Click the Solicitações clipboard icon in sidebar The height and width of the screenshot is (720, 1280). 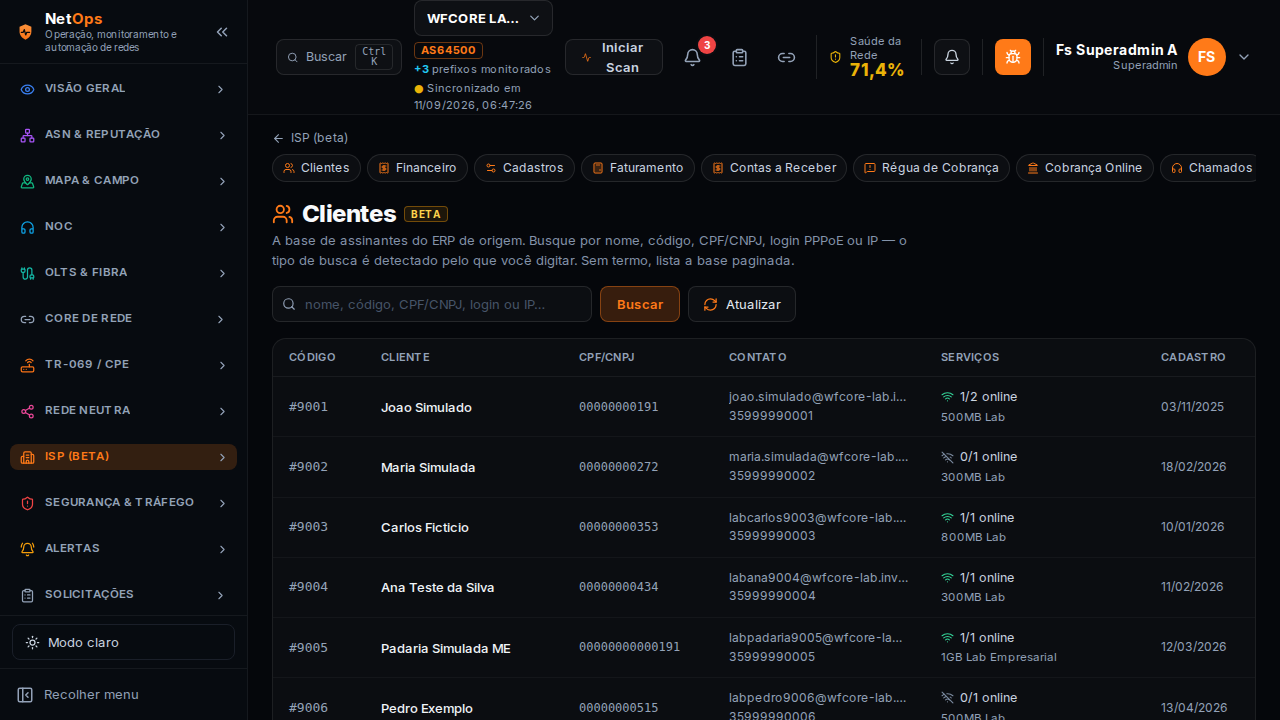click(x=28, y=595)
